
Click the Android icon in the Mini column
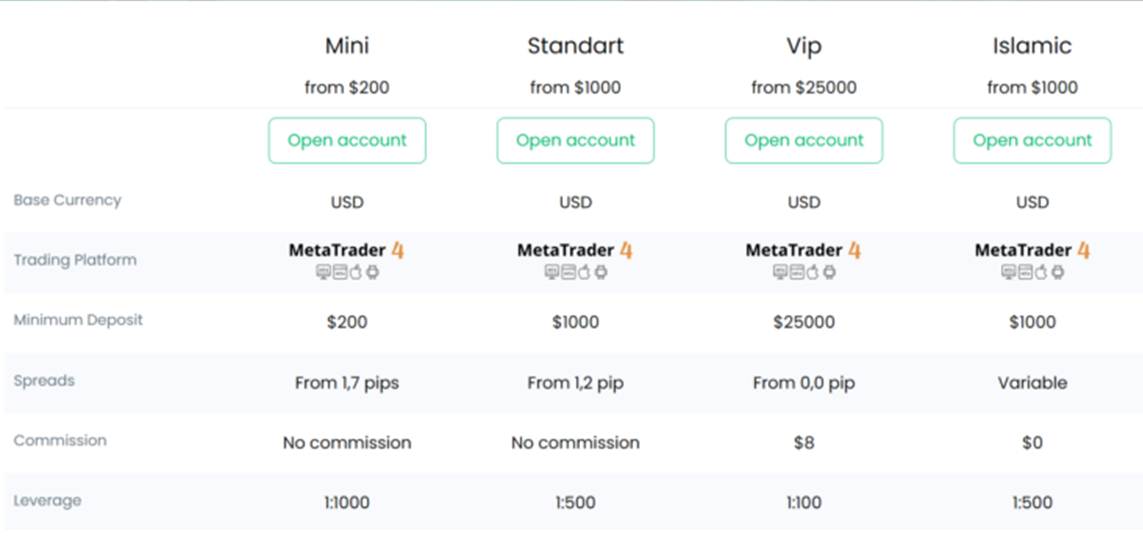[372, 272]
